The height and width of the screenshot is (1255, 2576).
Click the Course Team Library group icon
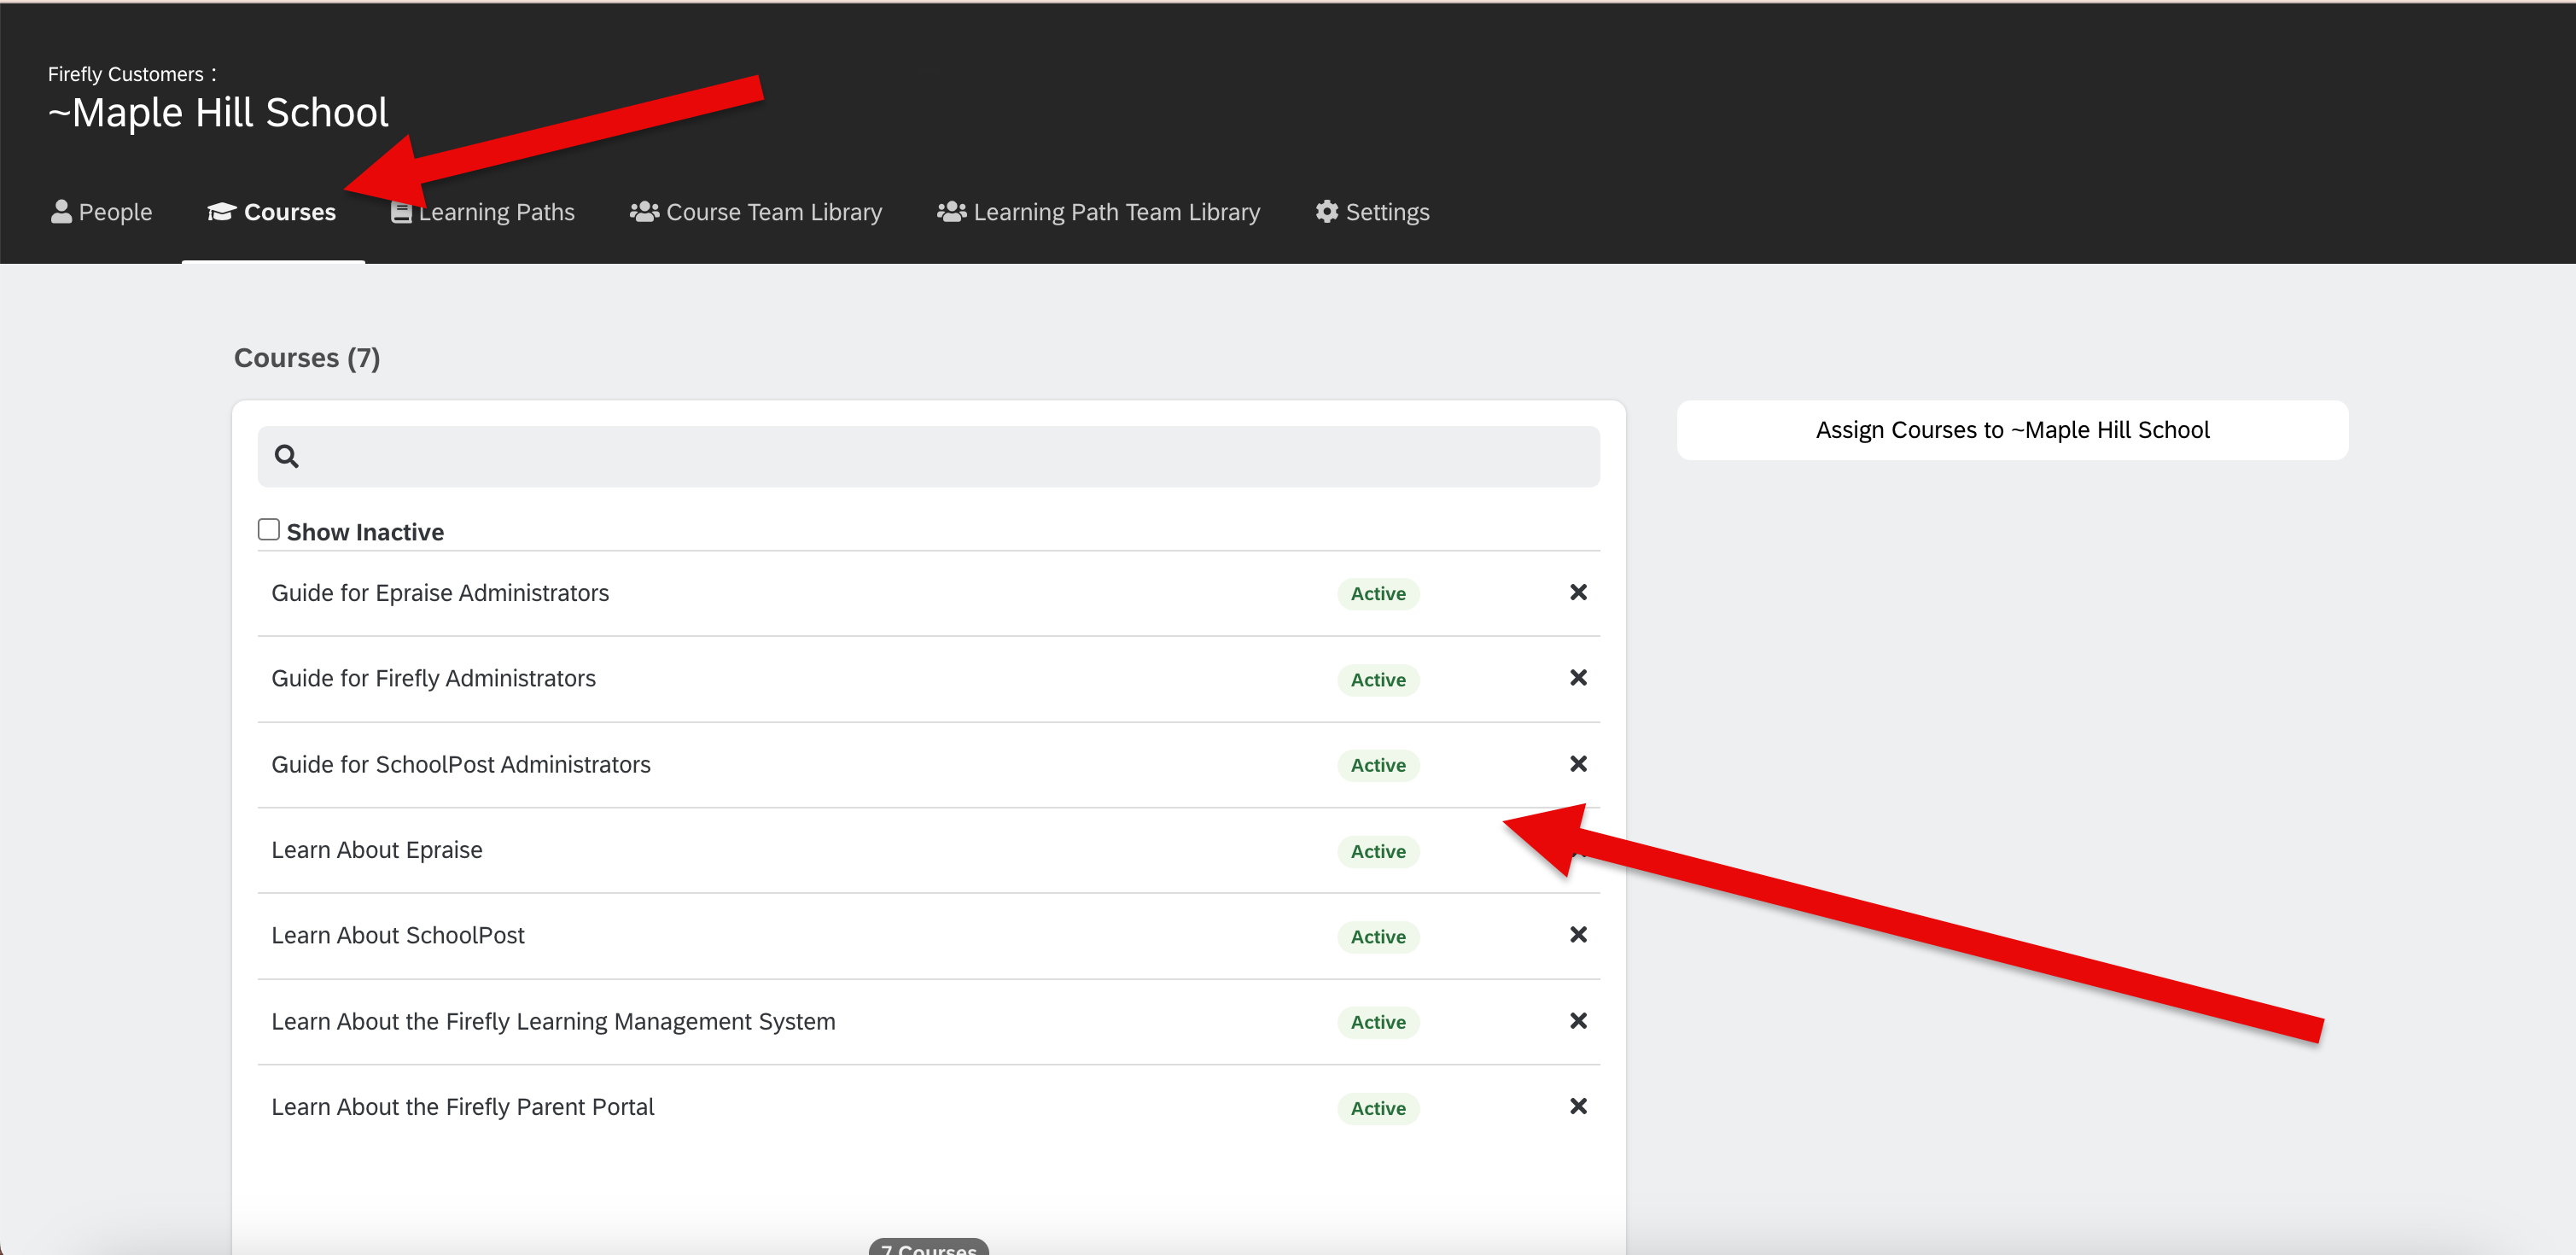[x=644, y=211]
